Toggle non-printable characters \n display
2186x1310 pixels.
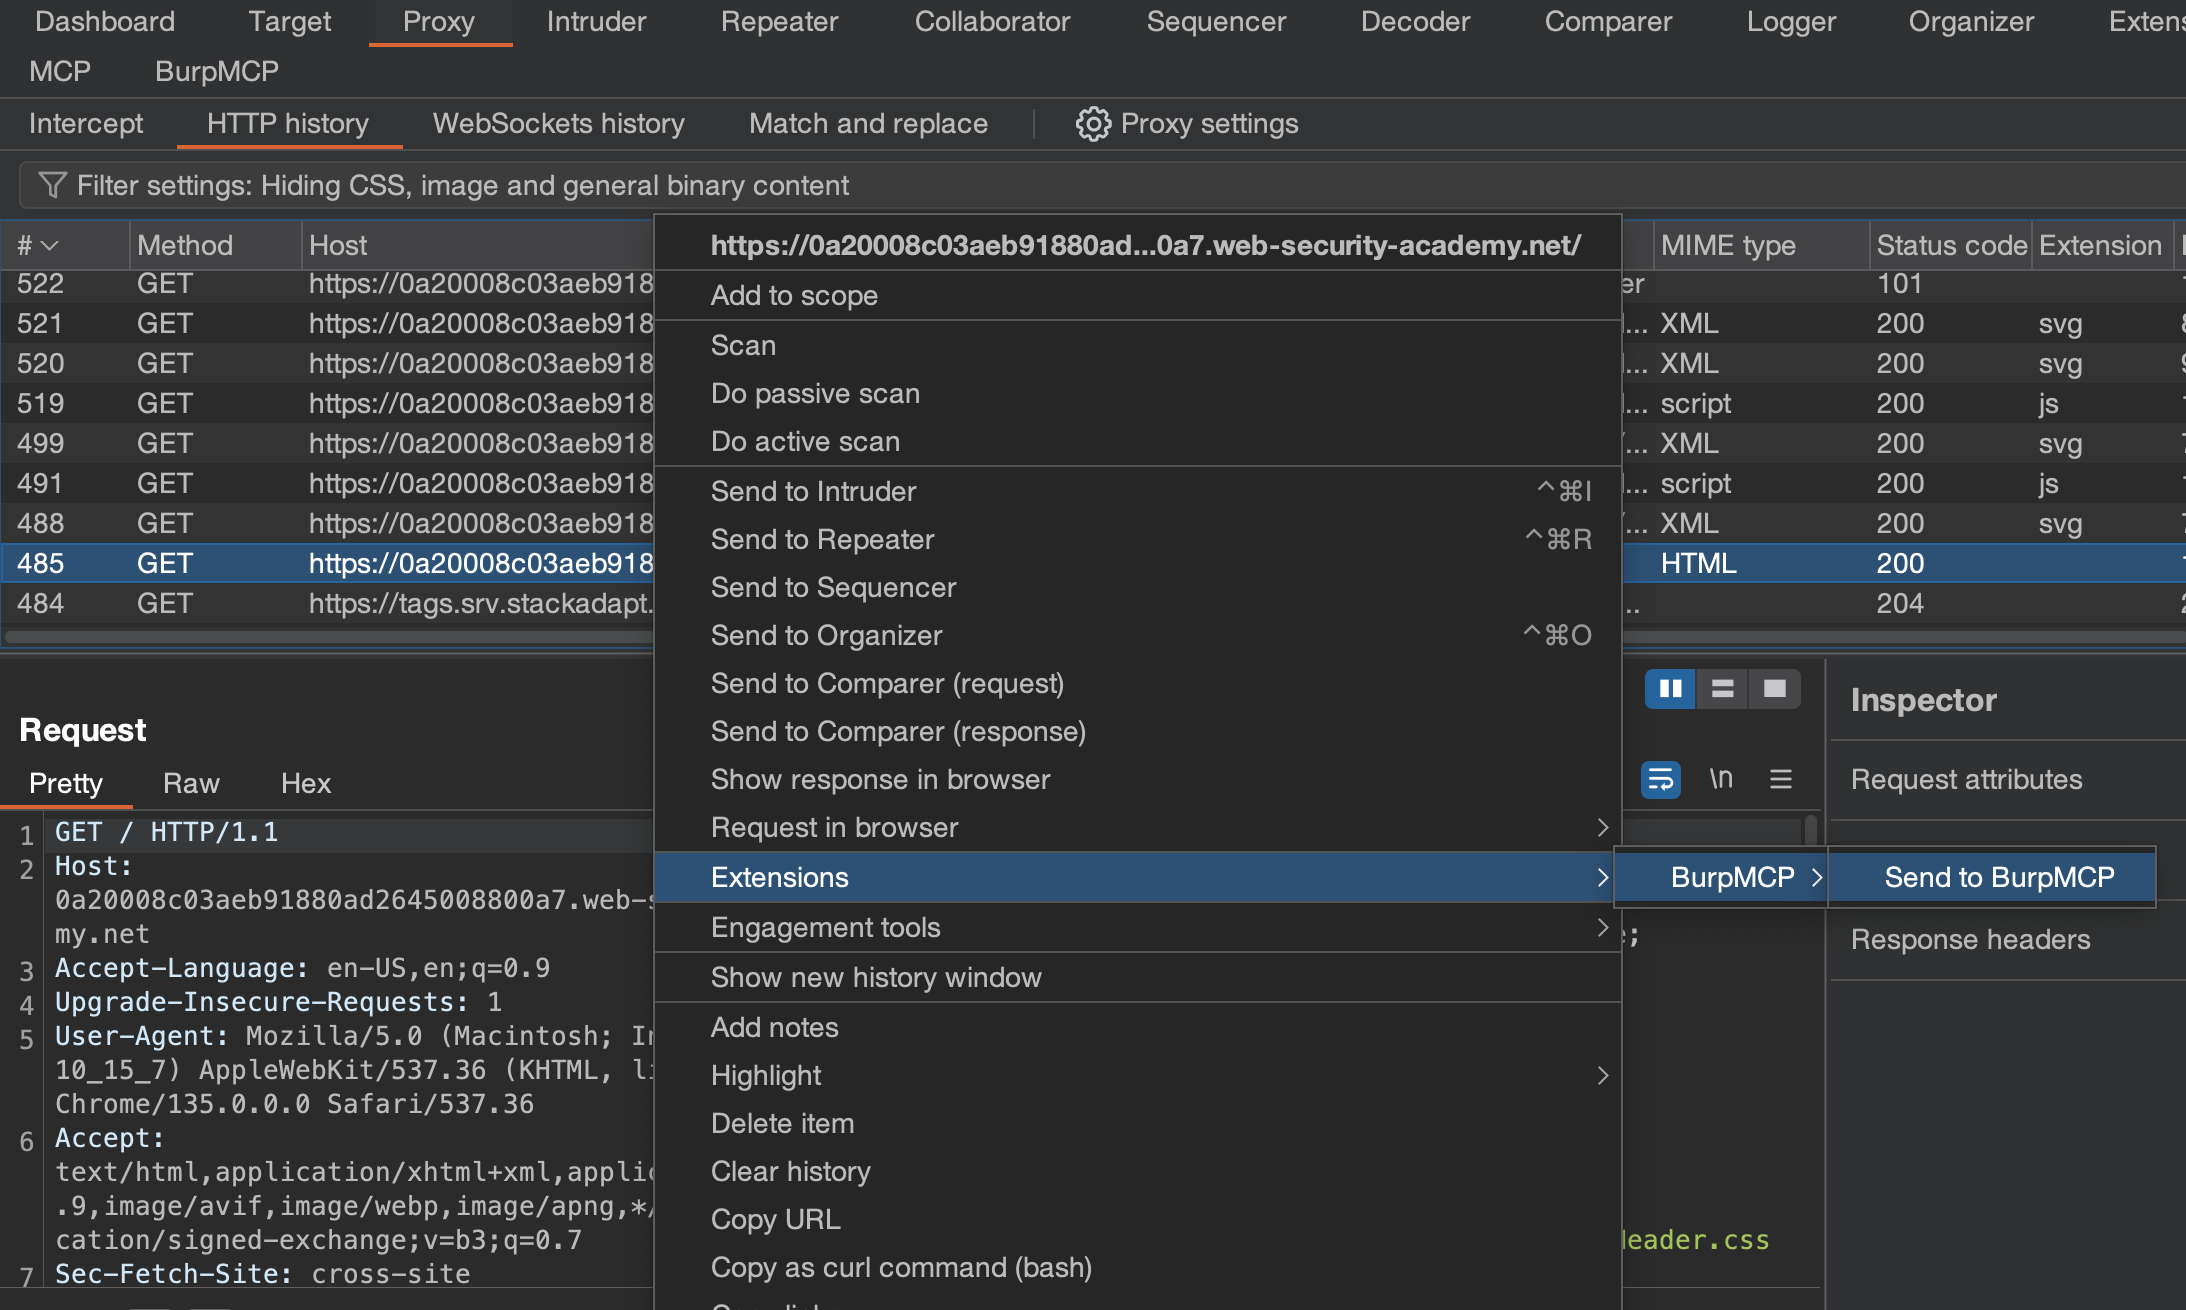(1720, 779)
